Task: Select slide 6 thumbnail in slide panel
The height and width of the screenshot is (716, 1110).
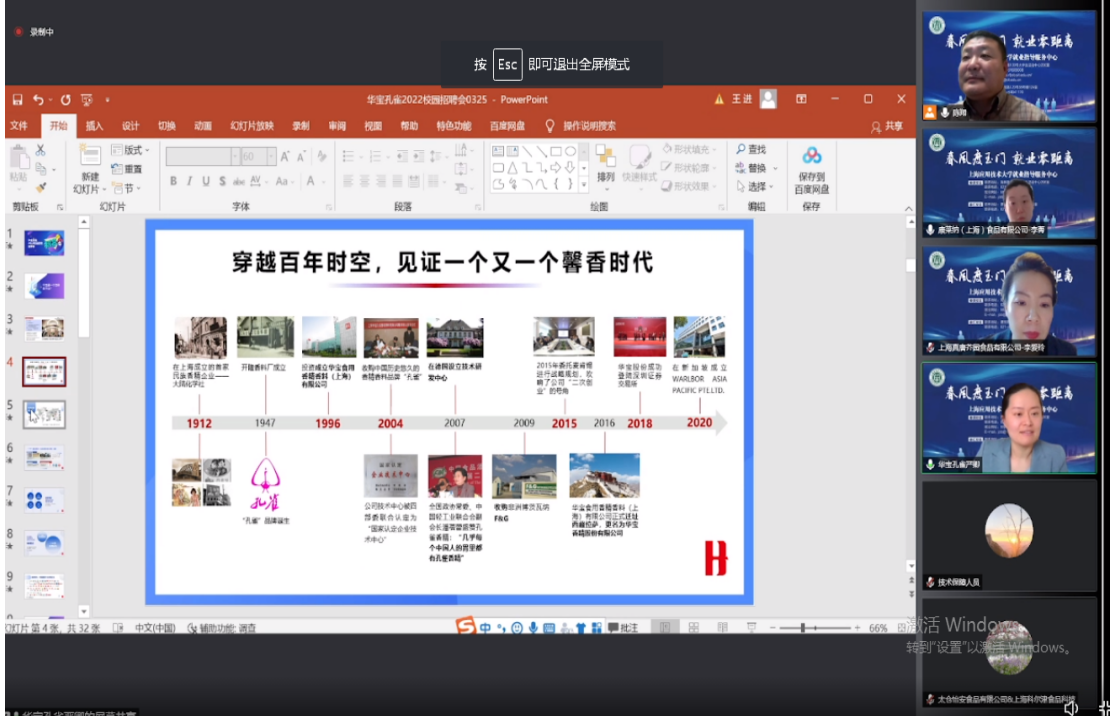Action: pos(44,457)
